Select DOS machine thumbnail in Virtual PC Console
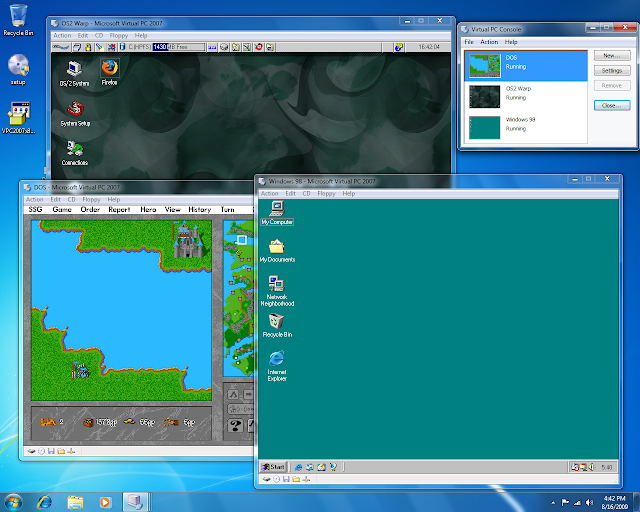The height and width of the screenshot is (512, 640). tap(484, 66)
